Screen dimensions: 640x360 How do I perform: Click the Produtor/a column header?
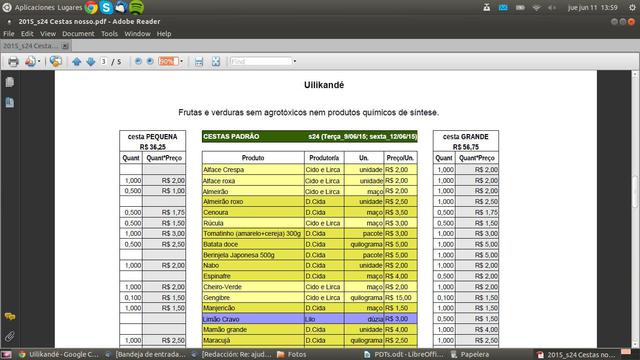[x=324, y=158]
